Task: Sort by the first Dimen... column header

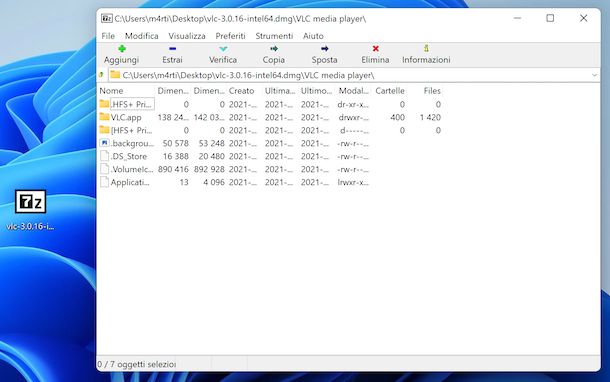Action: point(173,91)
